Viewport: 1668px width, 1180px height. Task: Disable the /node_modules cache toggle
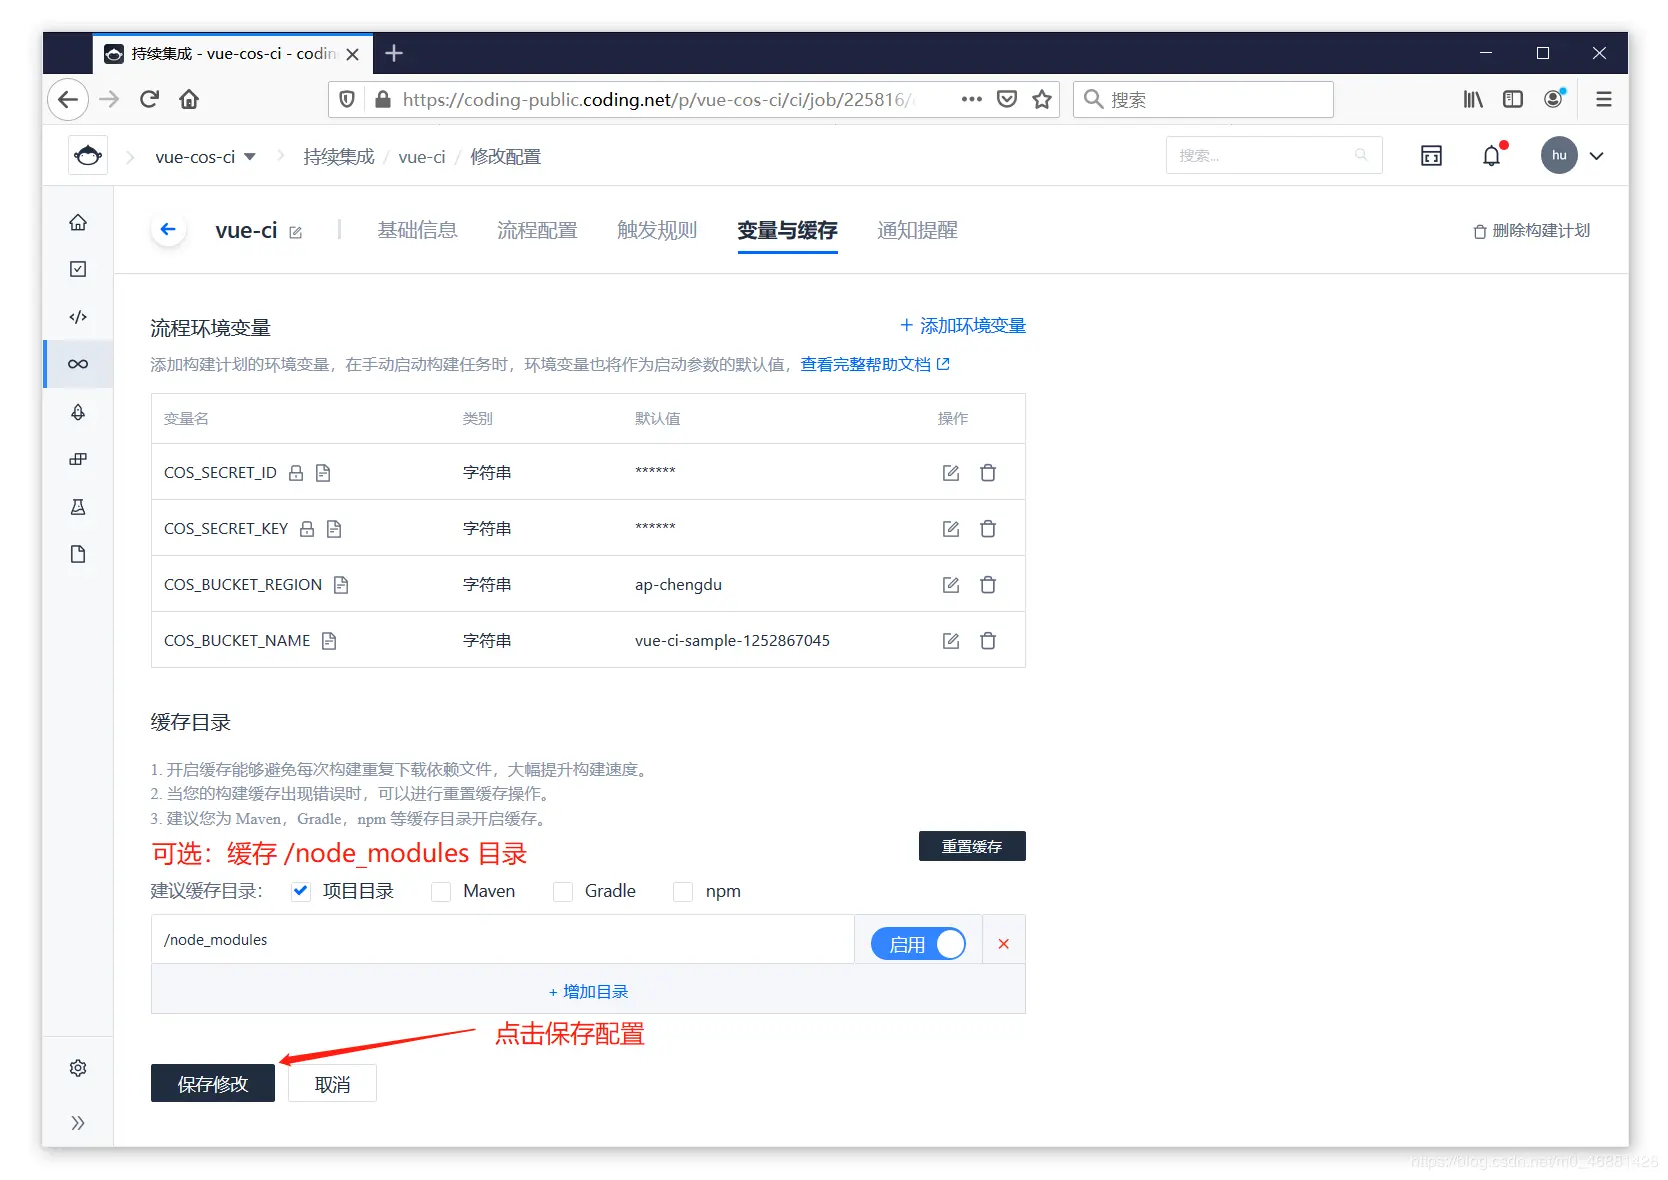918,943
